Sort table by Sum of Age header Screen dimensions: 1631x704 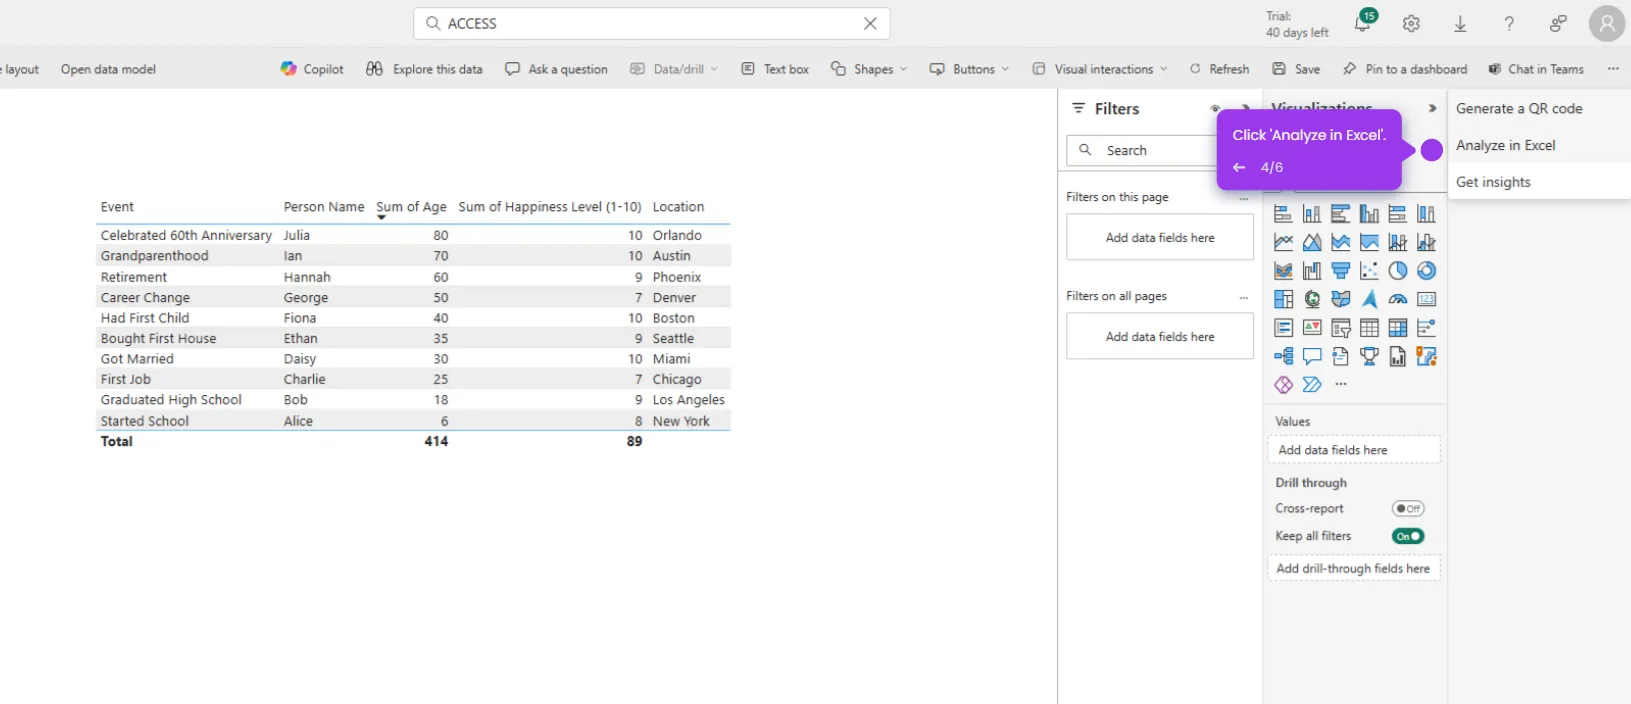pos(411,207)
